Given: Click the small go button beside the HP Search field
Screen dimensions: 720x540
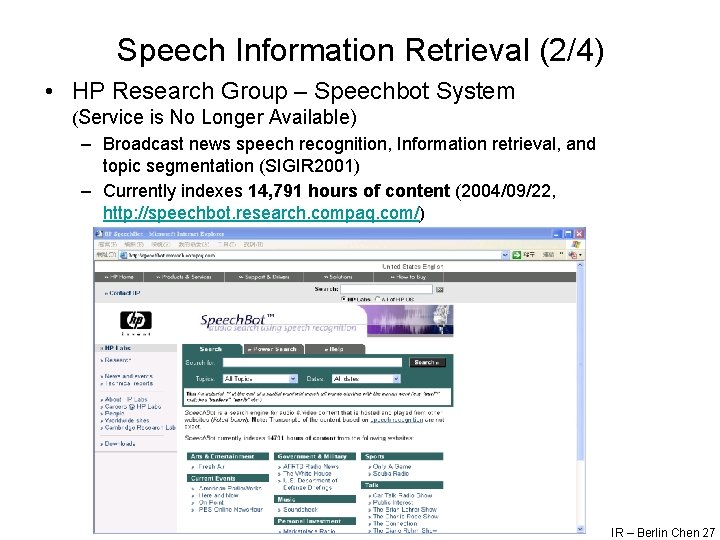Looking at the screenshot, I should tap(439, 289).
